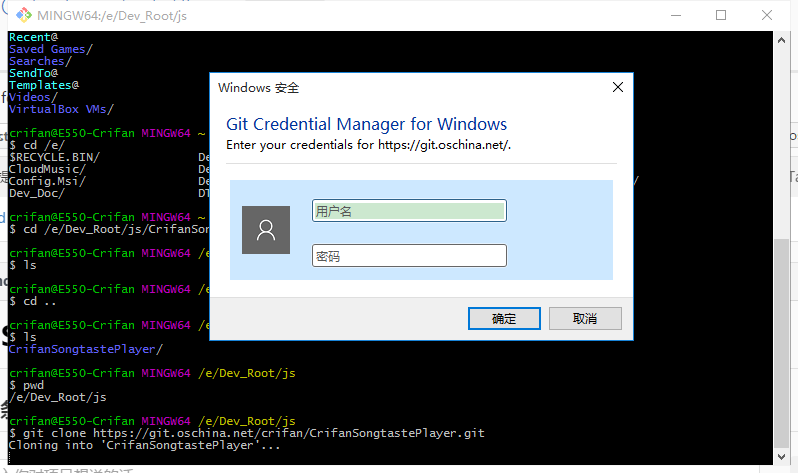Image resolution: width=798 pixels, height=473 pixels.
Task: Click the terminal vertical scrollbar thumb
Action: pos(781,344)
